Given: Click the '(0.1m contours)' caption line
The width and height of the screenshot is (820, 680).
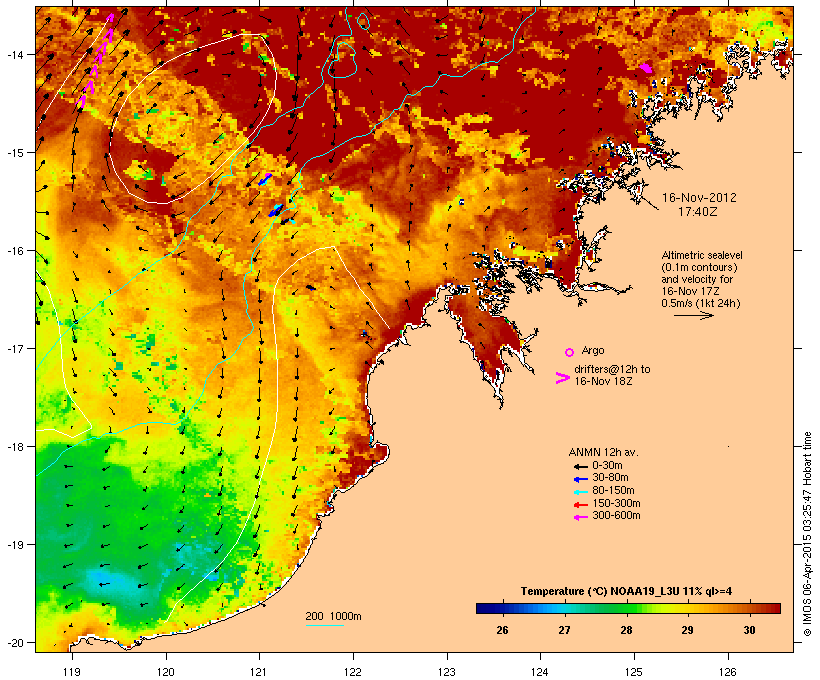Looking at the screenshot, I should [699, 268].
